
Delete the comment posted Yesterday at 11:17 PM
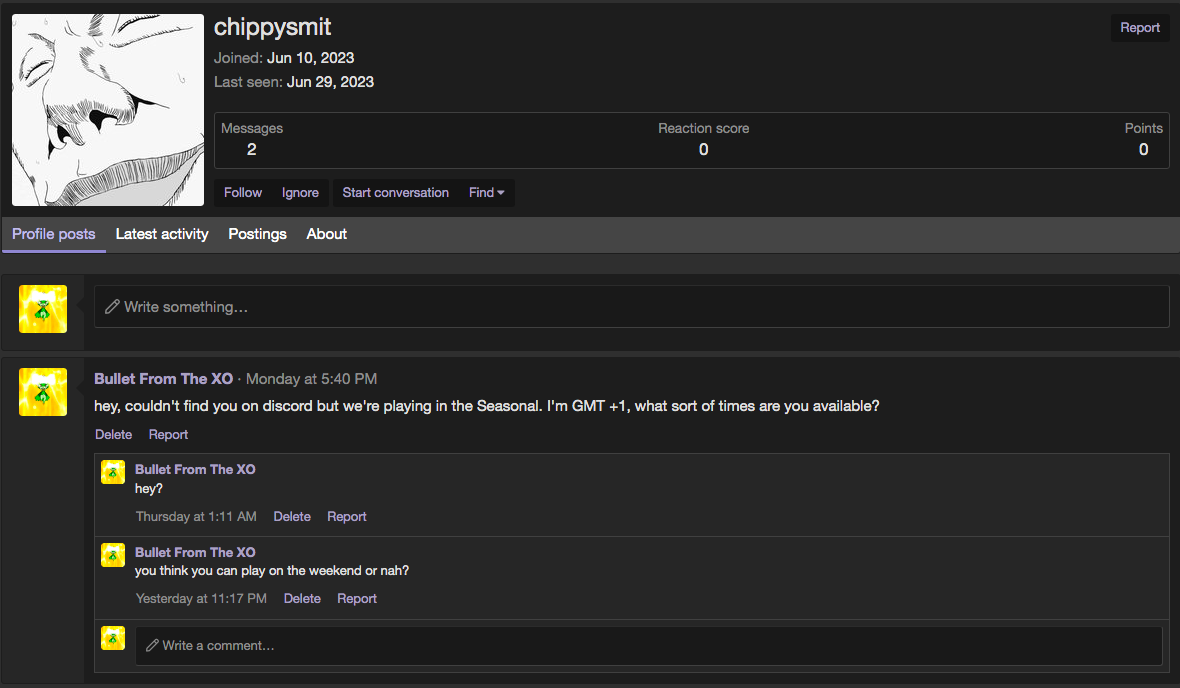click(x=302, y=599)
